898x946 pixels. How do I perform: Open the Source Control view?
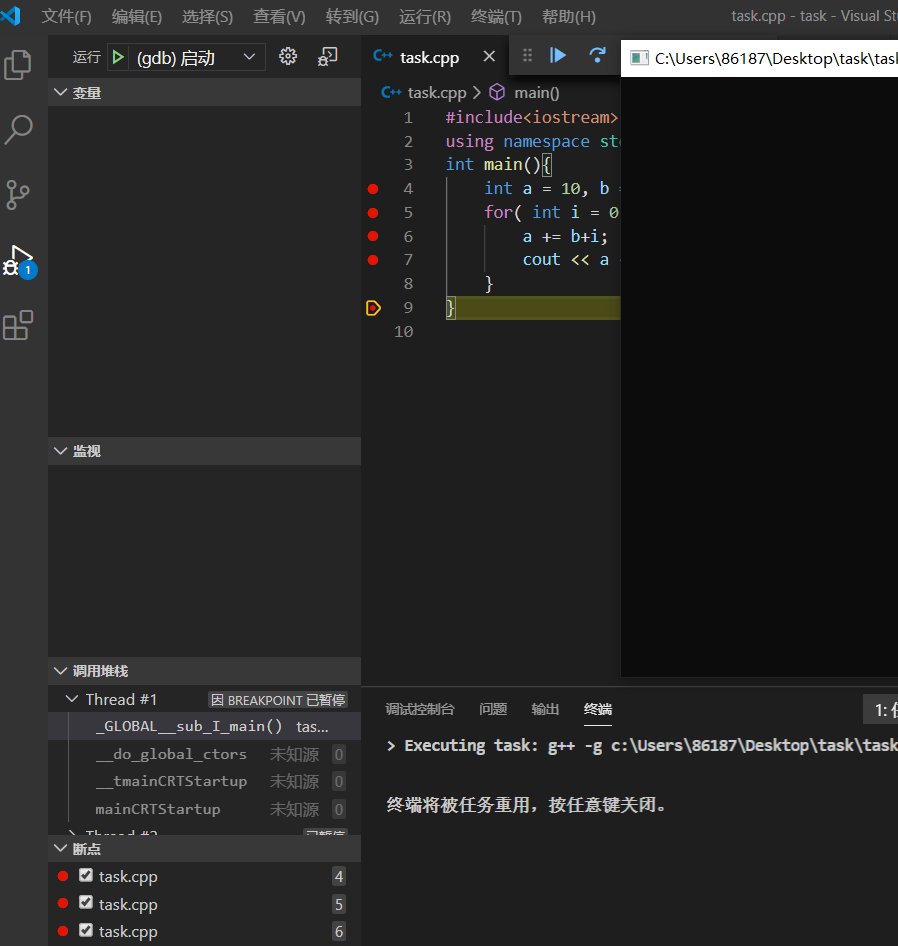[18, 195]
